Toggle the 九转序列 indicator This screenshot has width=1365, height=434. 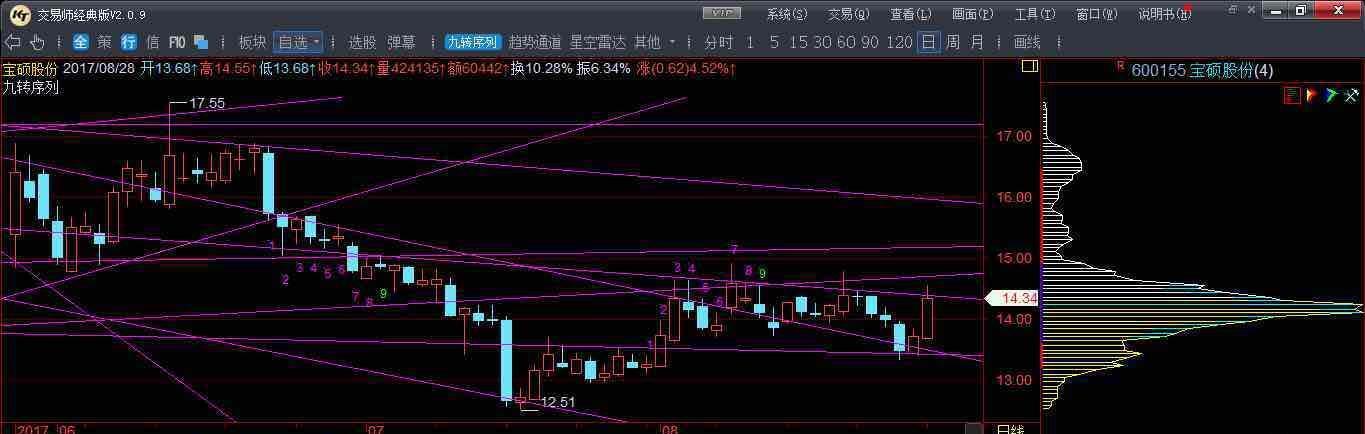point(472,43)
